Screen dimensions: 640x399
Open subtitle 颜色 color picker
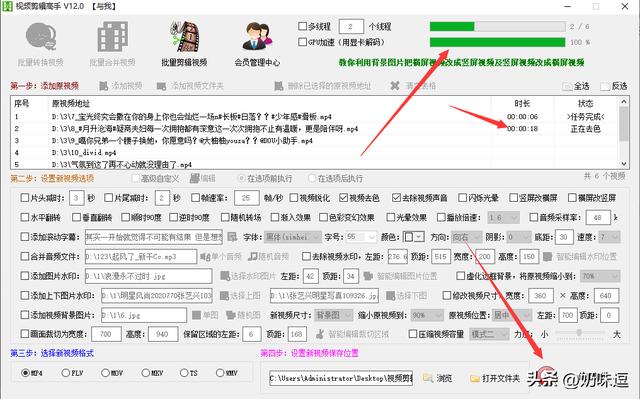[x=414, y=237]
